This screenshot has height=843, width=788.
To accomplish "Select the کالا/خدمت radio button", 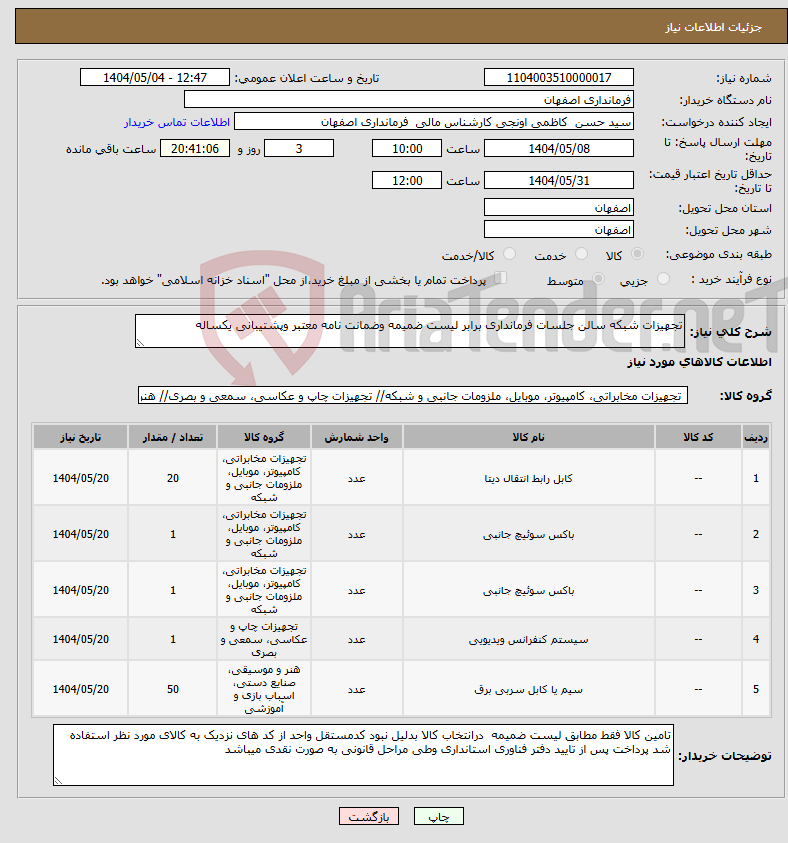I will pyautogui.click(x=509, y=254).
